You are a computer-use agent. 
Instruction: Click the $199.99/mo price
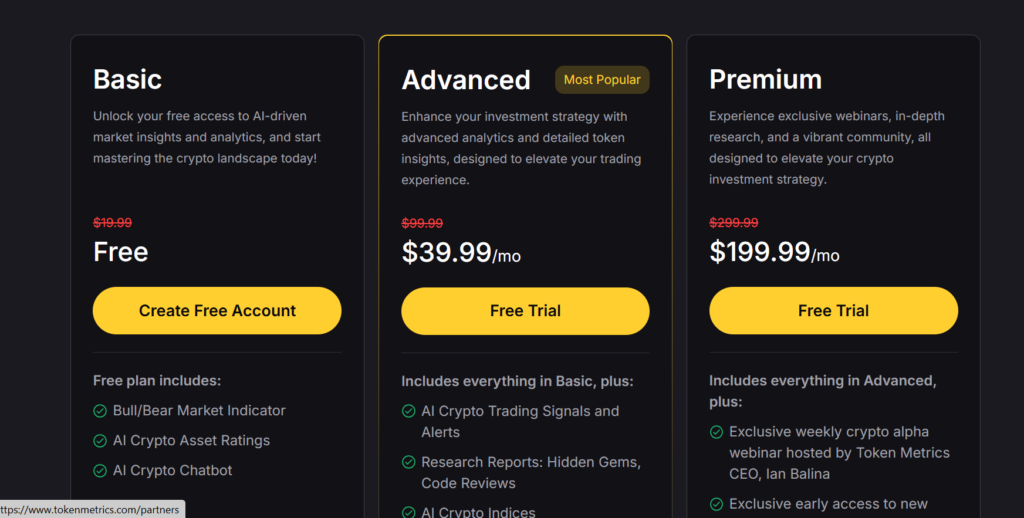pyautogui.click(x=774, y=253)
